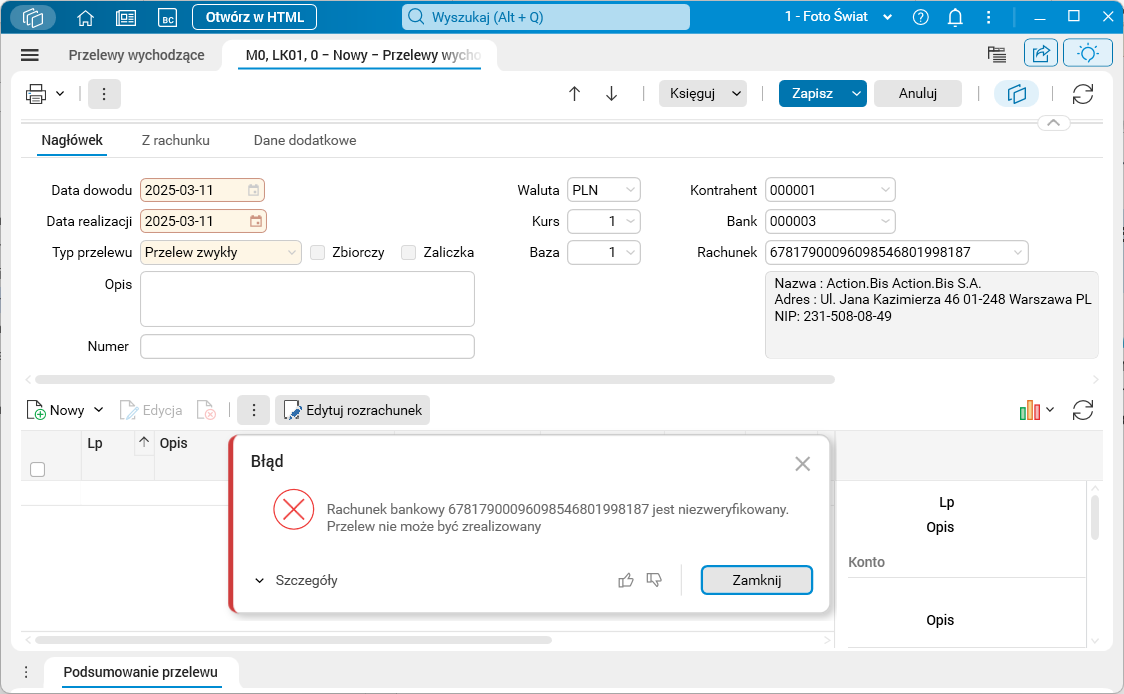Close the Błąd dialog with X
Image resolution: width=1124 pixels, height=694 pixels.
(803, 464)
